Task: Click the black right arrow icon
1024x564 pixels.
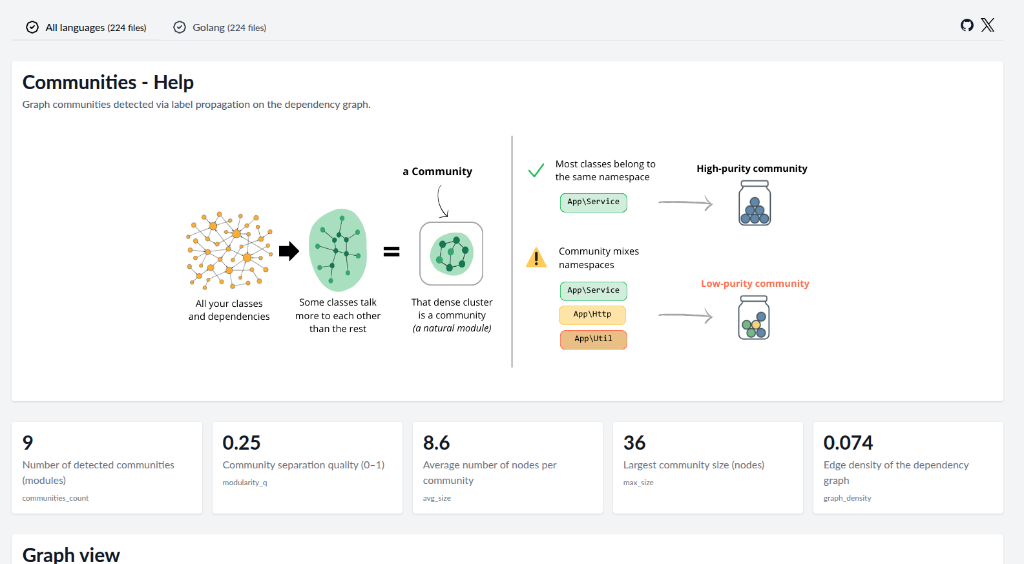Action: pyautogui.click(x=288, y=252)
